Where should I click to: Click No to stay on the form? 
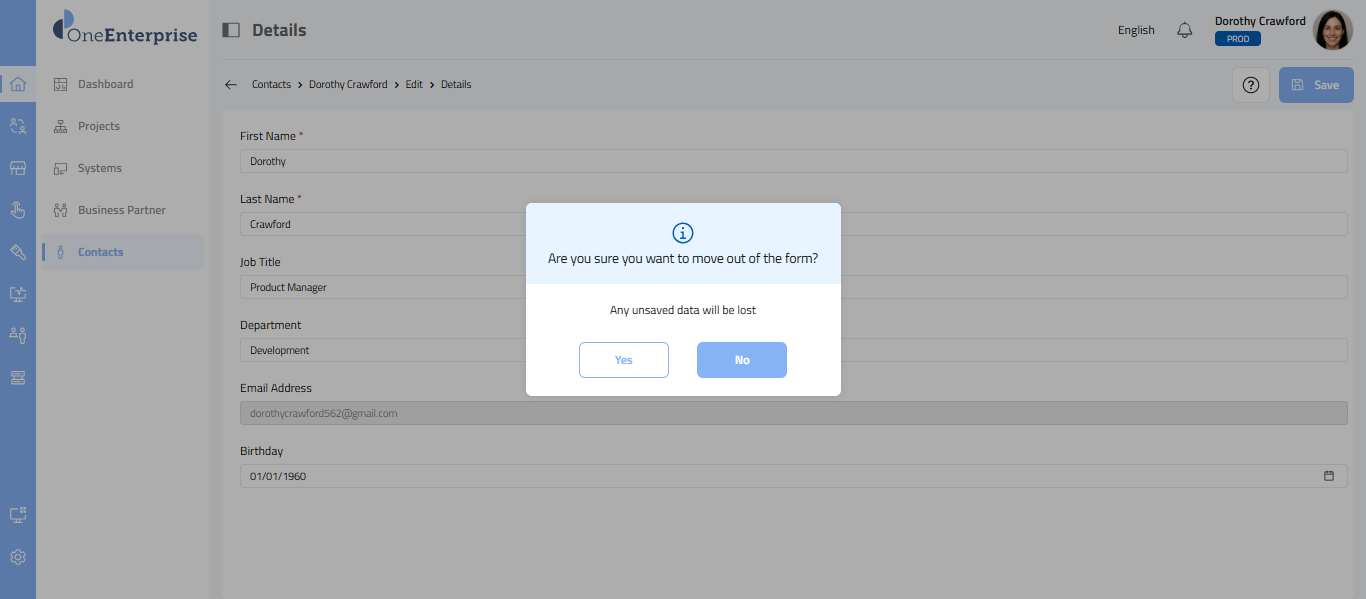coord(741,360)
